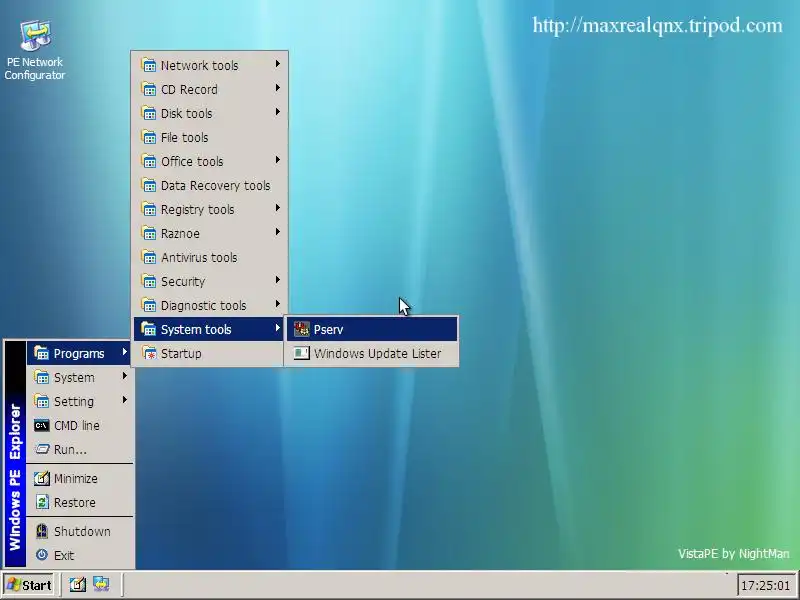Launch Windows Update Lister menu entry
The height and width of the screenshot is (600, 800).
coord(372,353)
